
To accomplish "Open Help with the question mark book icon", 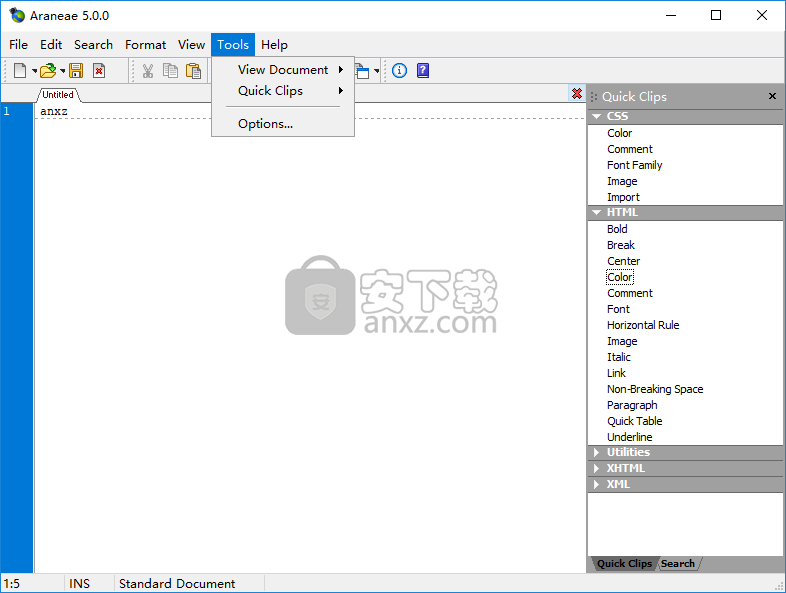I will (x=423, y=71).
